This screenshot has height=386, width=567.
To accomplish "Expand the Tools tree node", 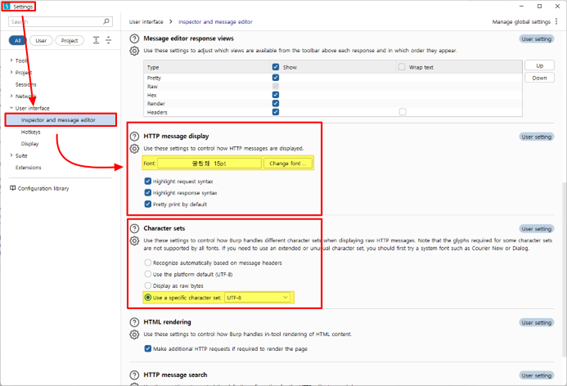I will (x=11, y=60).
